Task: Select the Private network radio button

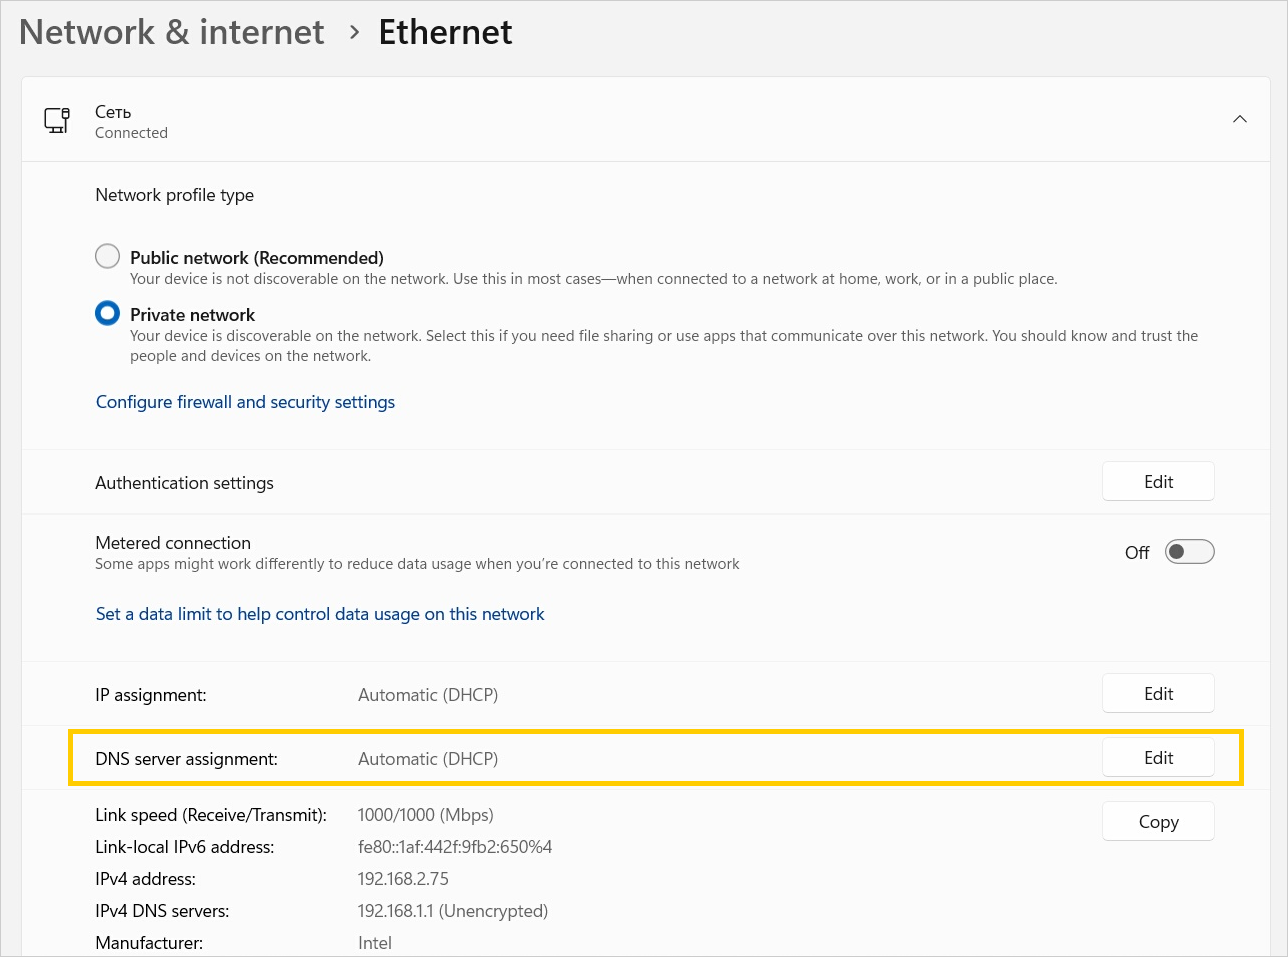Action: 107,314
